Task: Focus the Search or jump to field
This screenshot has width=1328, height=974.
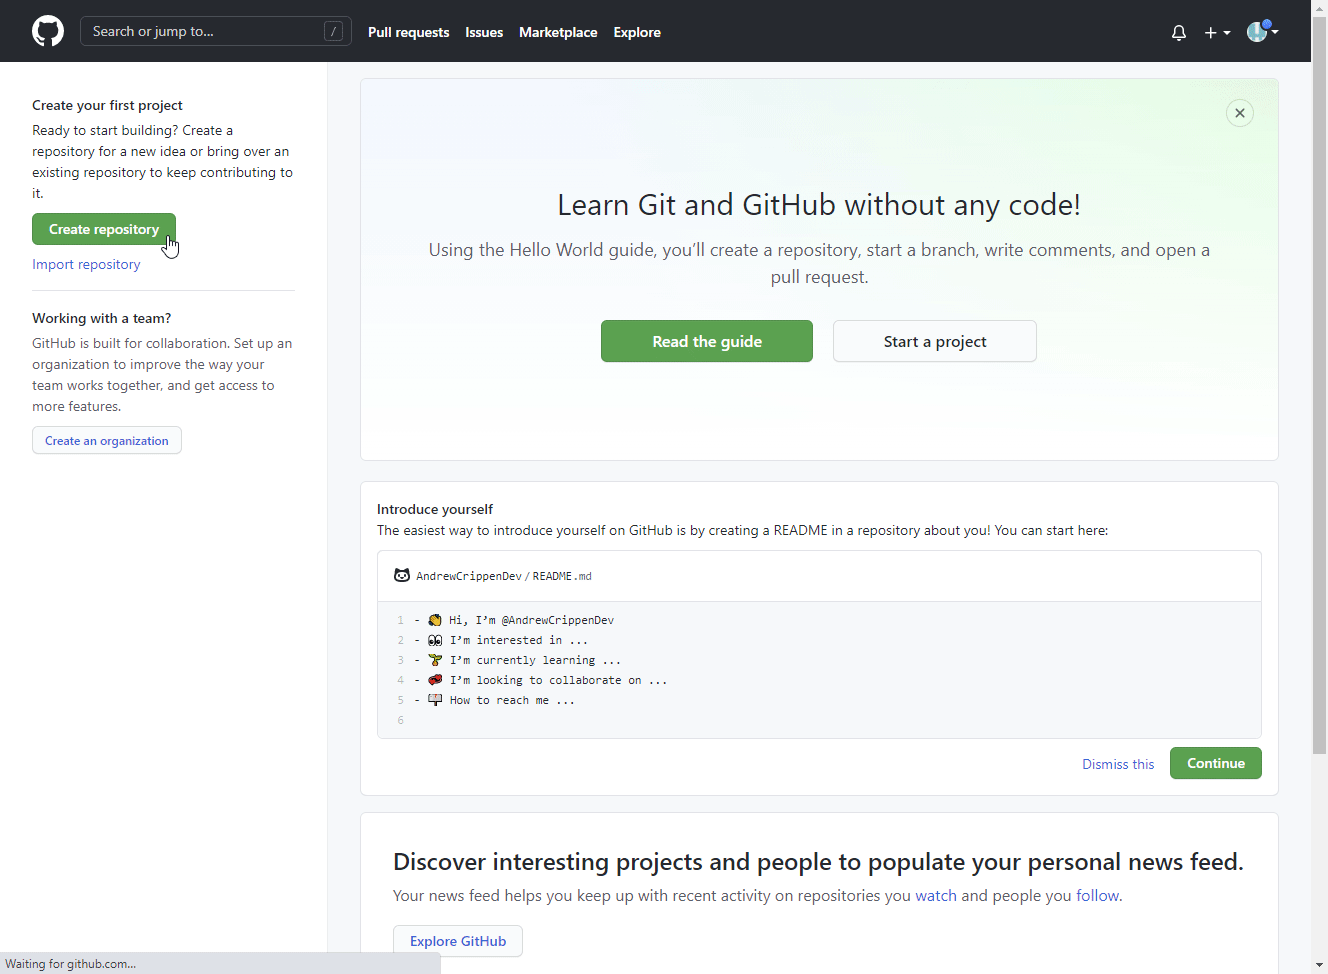Action: click(216, 31)
